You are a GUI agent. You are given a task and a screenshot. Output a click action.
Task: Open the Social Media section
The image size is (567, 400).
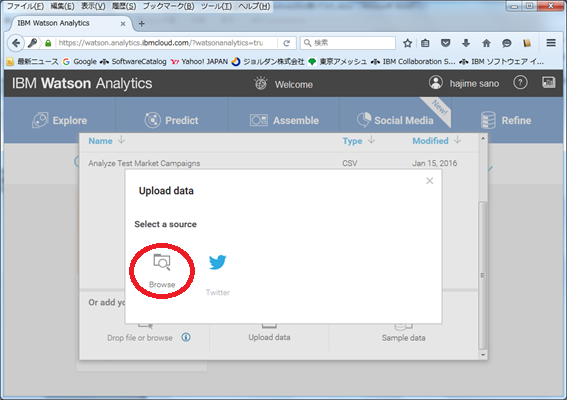(x=395, y=120)
